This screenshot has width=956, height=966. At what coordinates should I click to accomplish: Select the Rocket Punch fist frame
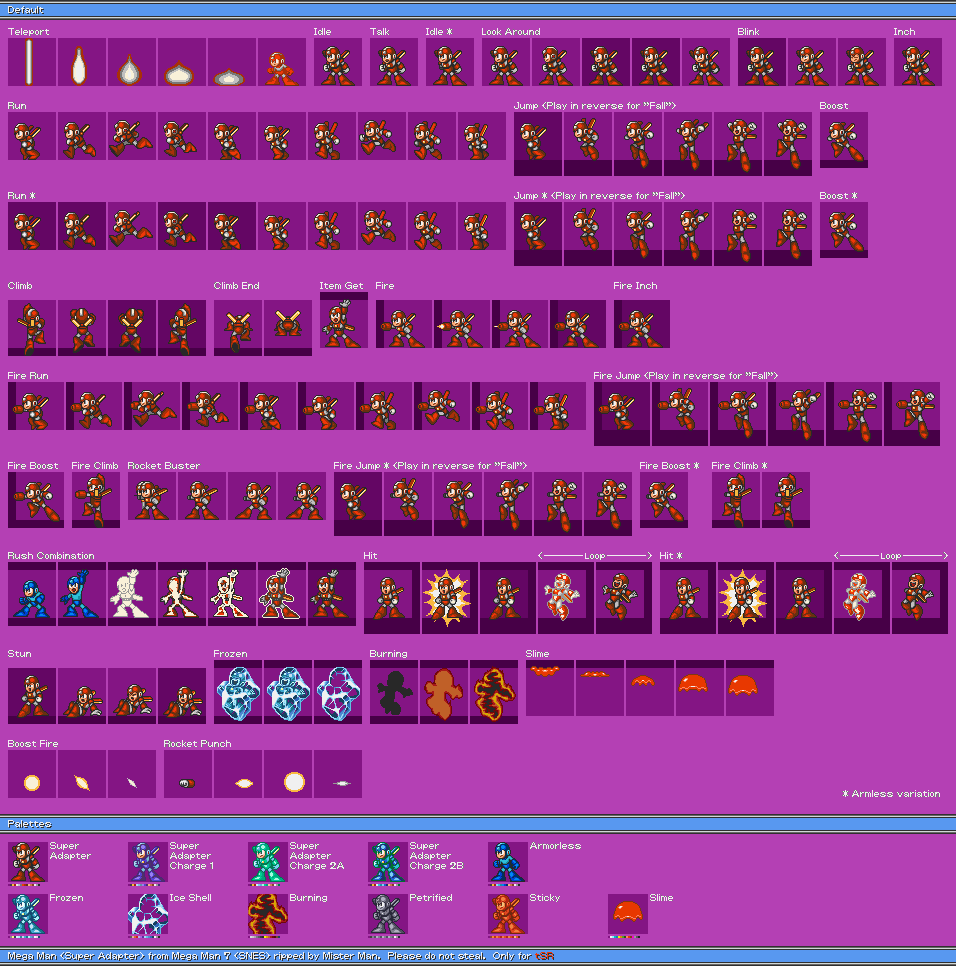(188, 774)
